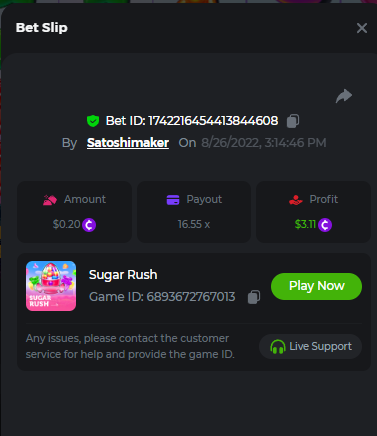Click the purple coin icon beside $3.11 profit
The width and height of the screenshot is (377, 436).
click(325, 225)
